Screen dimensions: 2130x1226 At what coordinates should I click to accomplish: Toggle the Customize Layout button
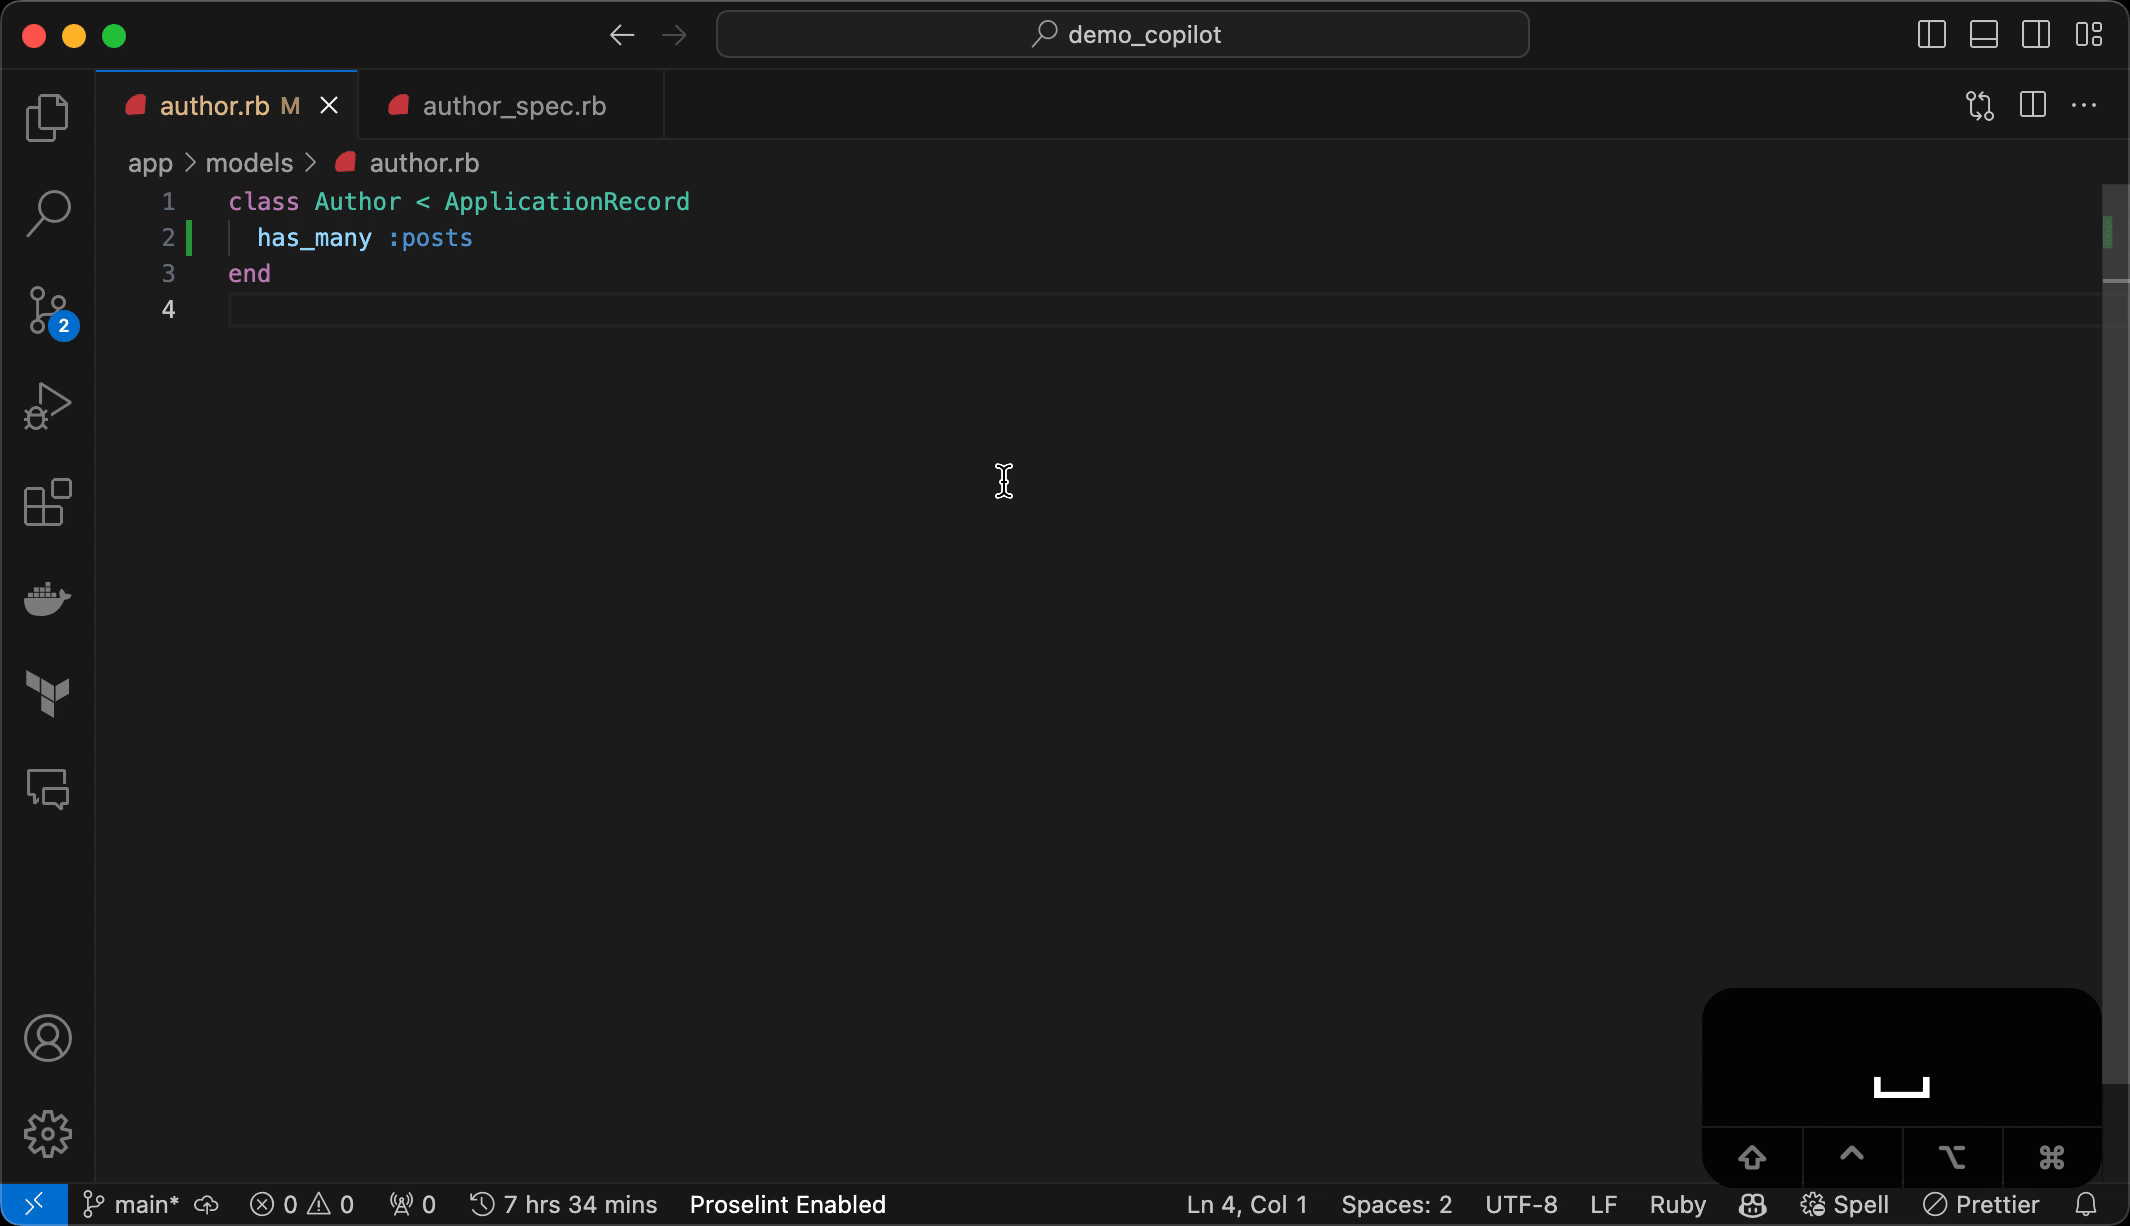point(2089,32)
